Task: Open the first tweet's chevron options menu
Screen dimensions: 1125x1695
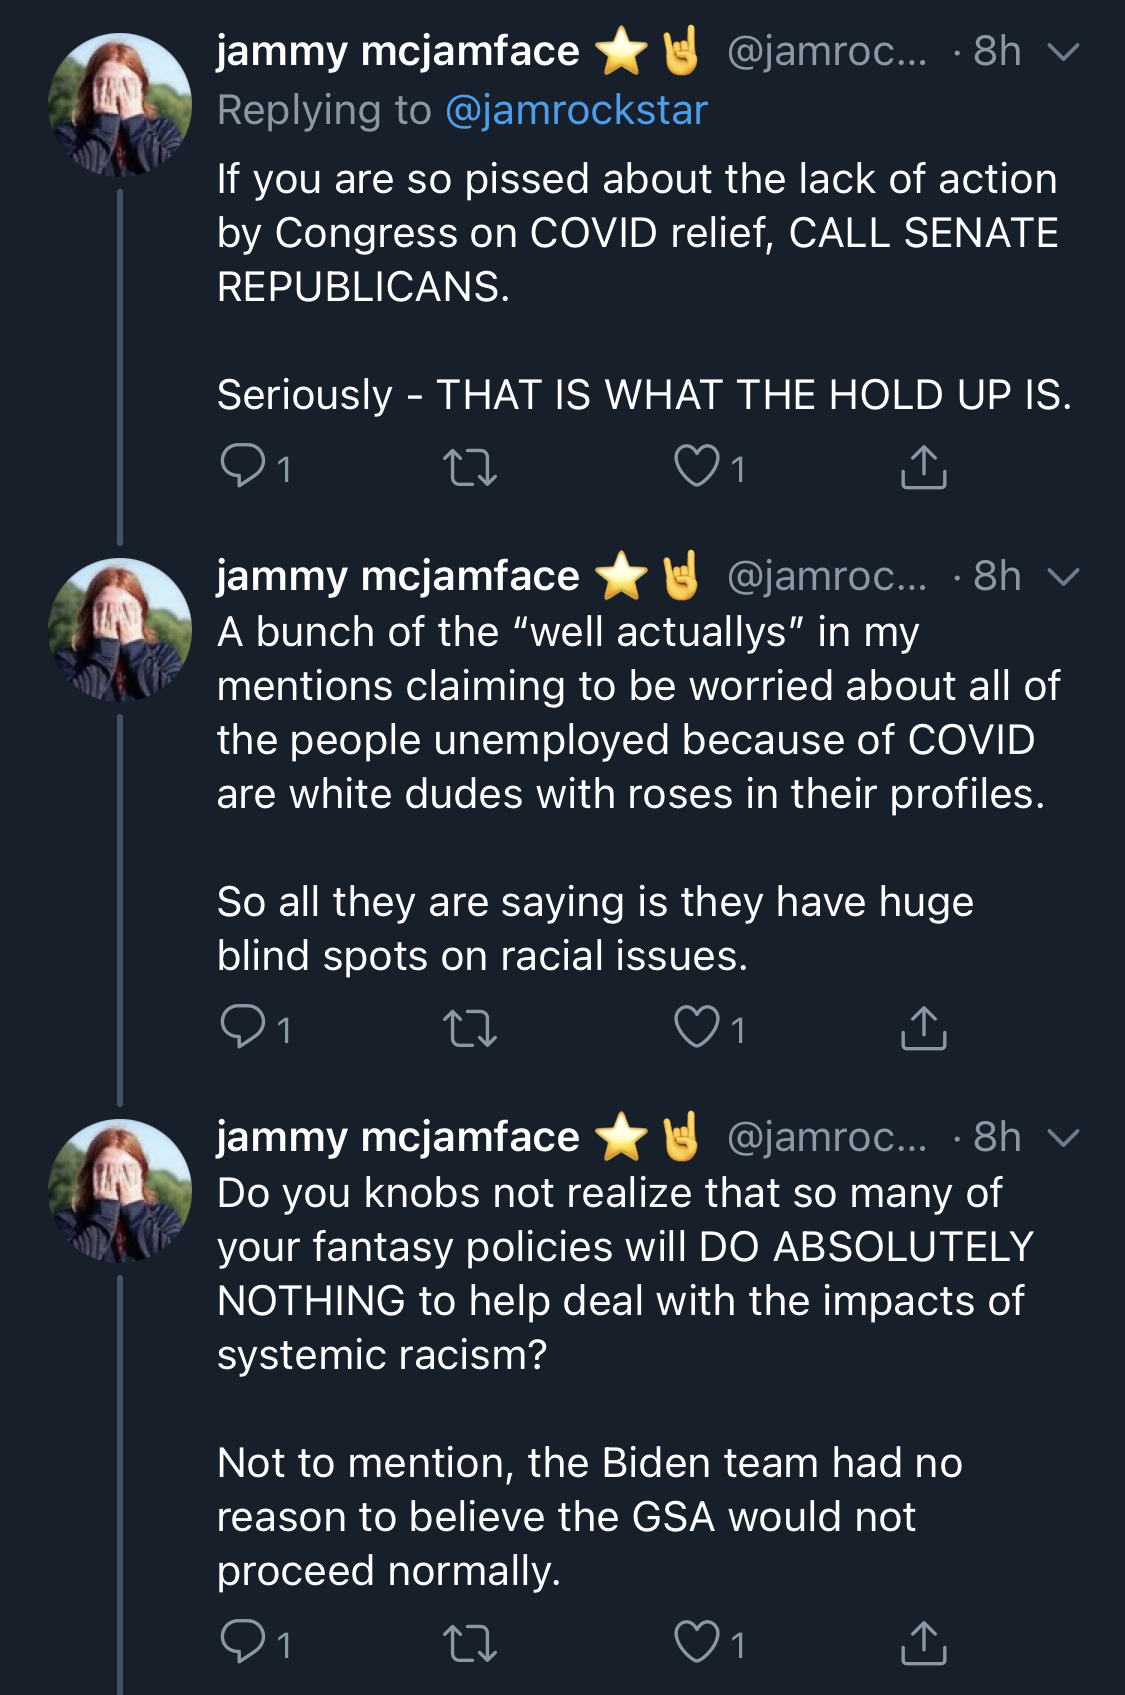Action: click(1063, 52)
